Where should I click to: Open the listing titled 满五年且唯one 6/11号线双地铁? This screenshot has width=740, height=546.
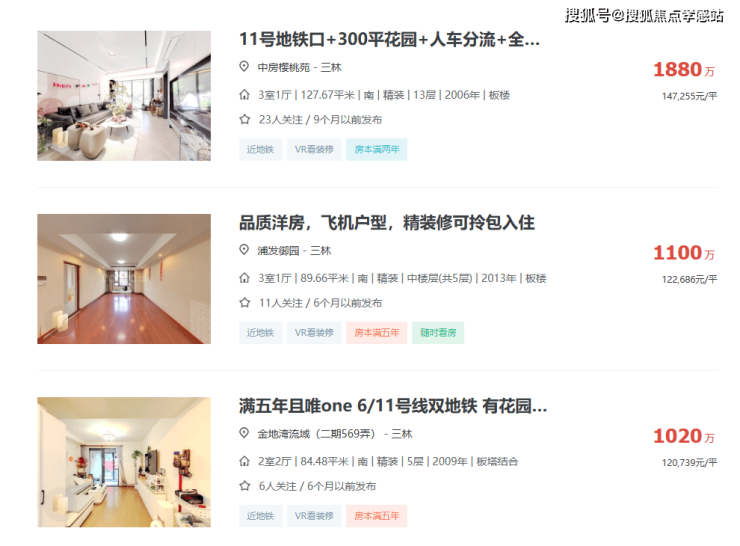click(393, 405)
